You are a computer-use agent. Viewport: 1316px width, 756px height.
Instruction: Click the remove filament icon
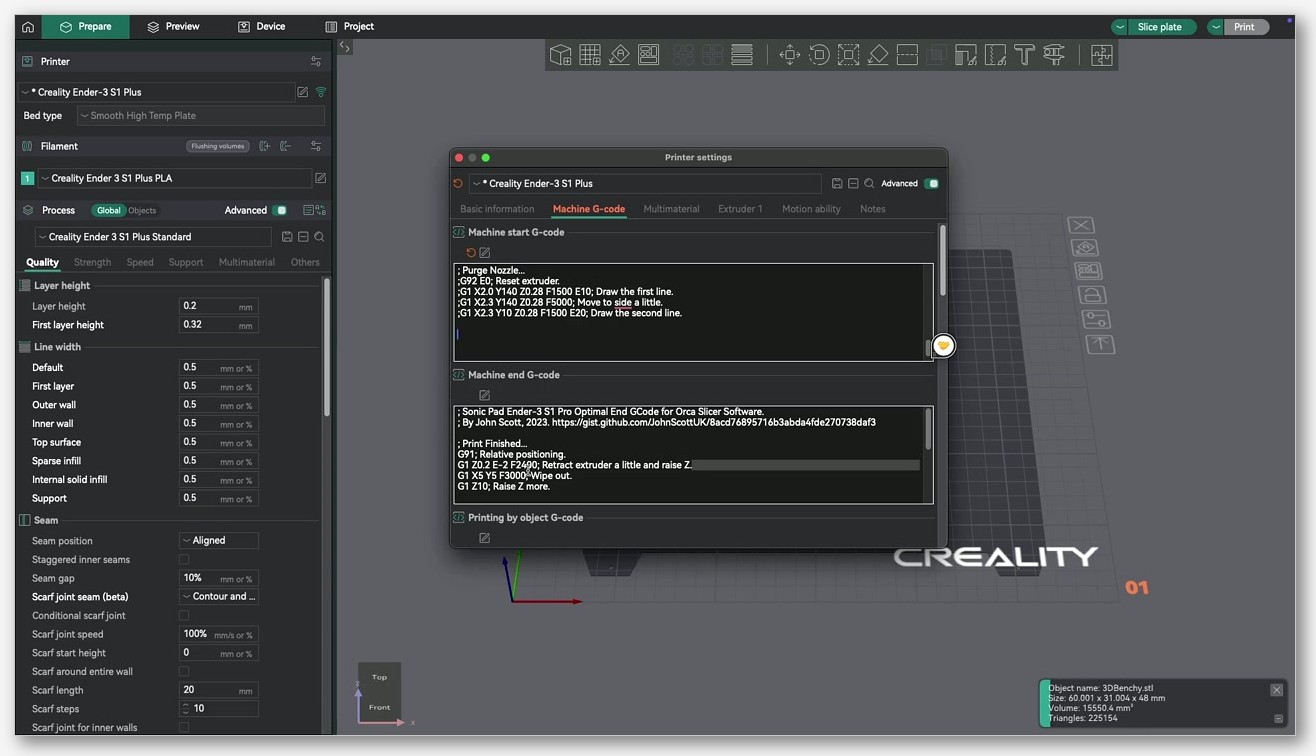tap(285, 146)
